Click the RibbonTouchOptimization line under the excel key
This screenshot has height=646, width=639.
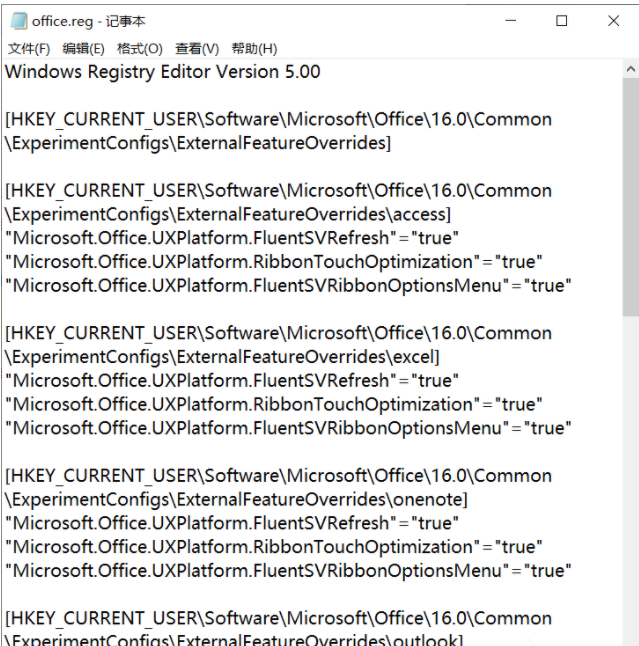274,405
